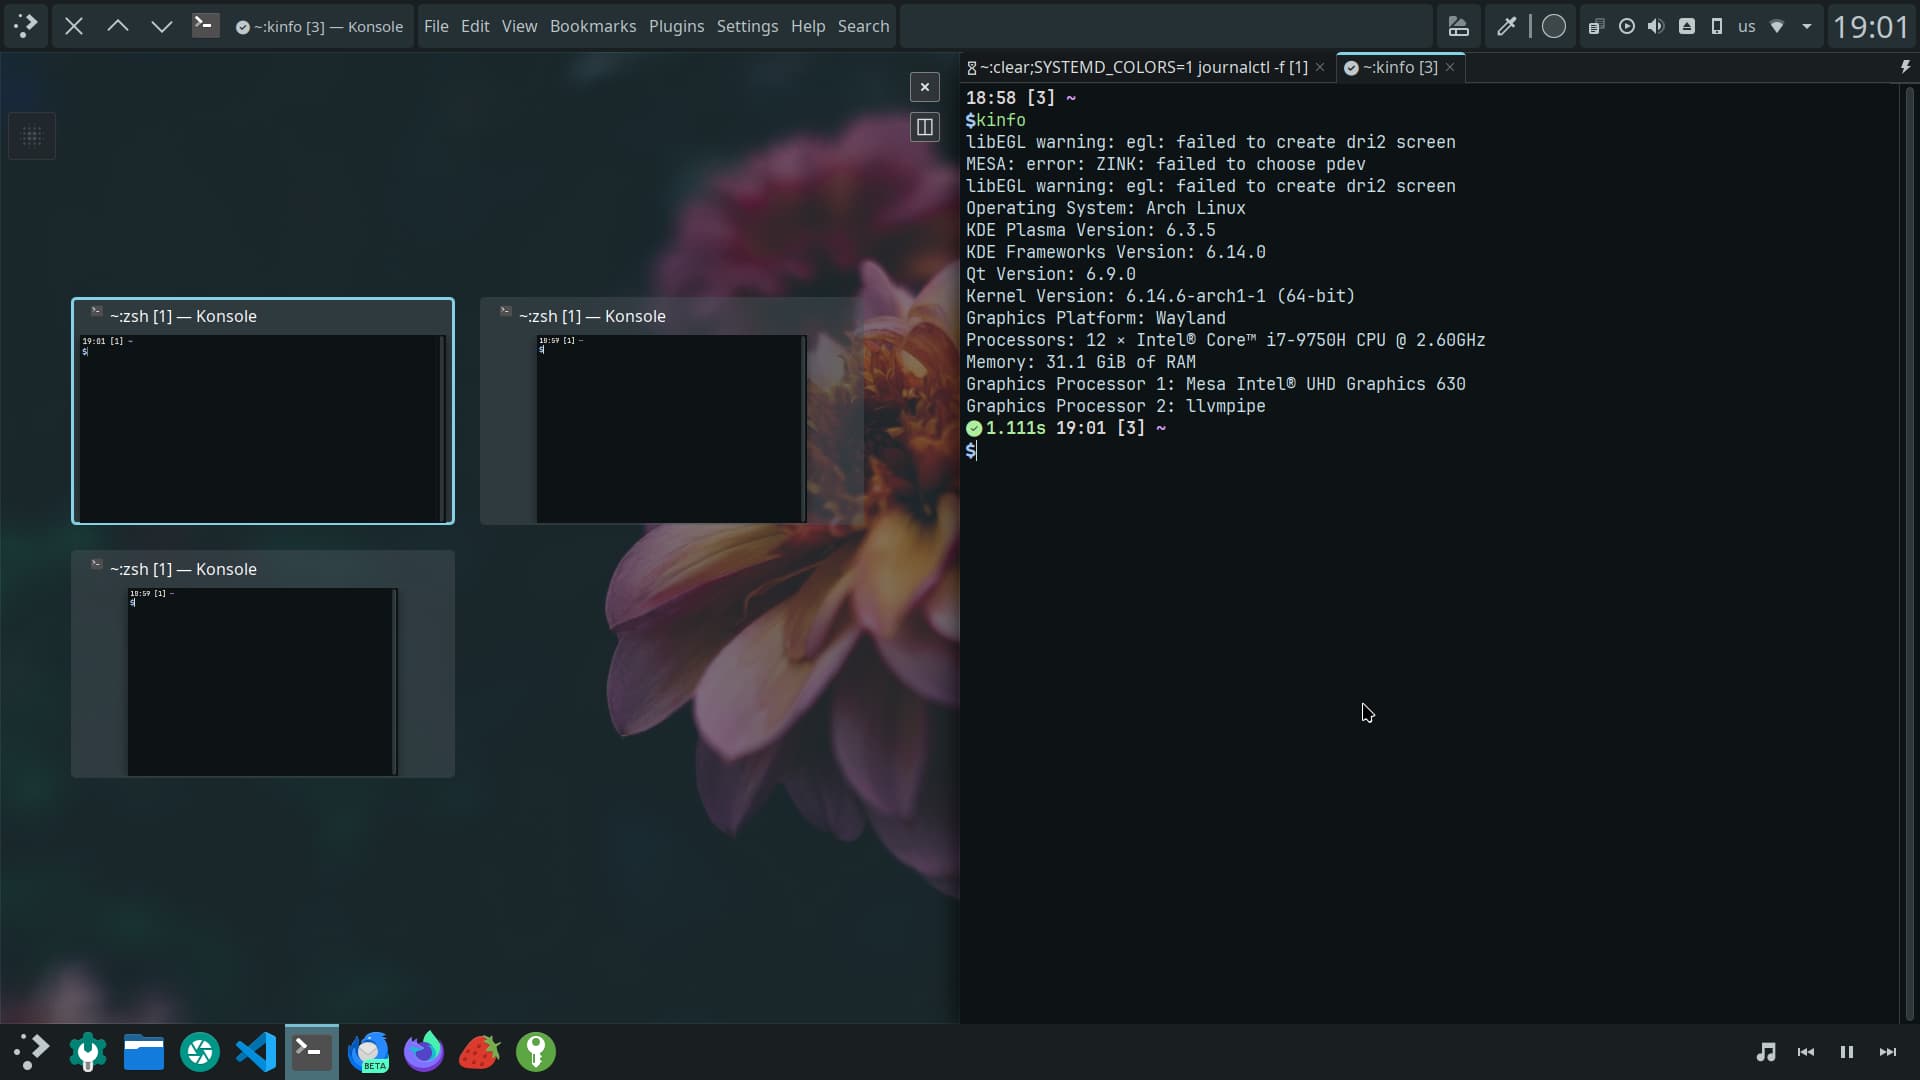Open the Strawberry music player
Image resolution: width=1920 pixels, height=1080 pixels.
pyautogui.click(x=480, y=1051)
